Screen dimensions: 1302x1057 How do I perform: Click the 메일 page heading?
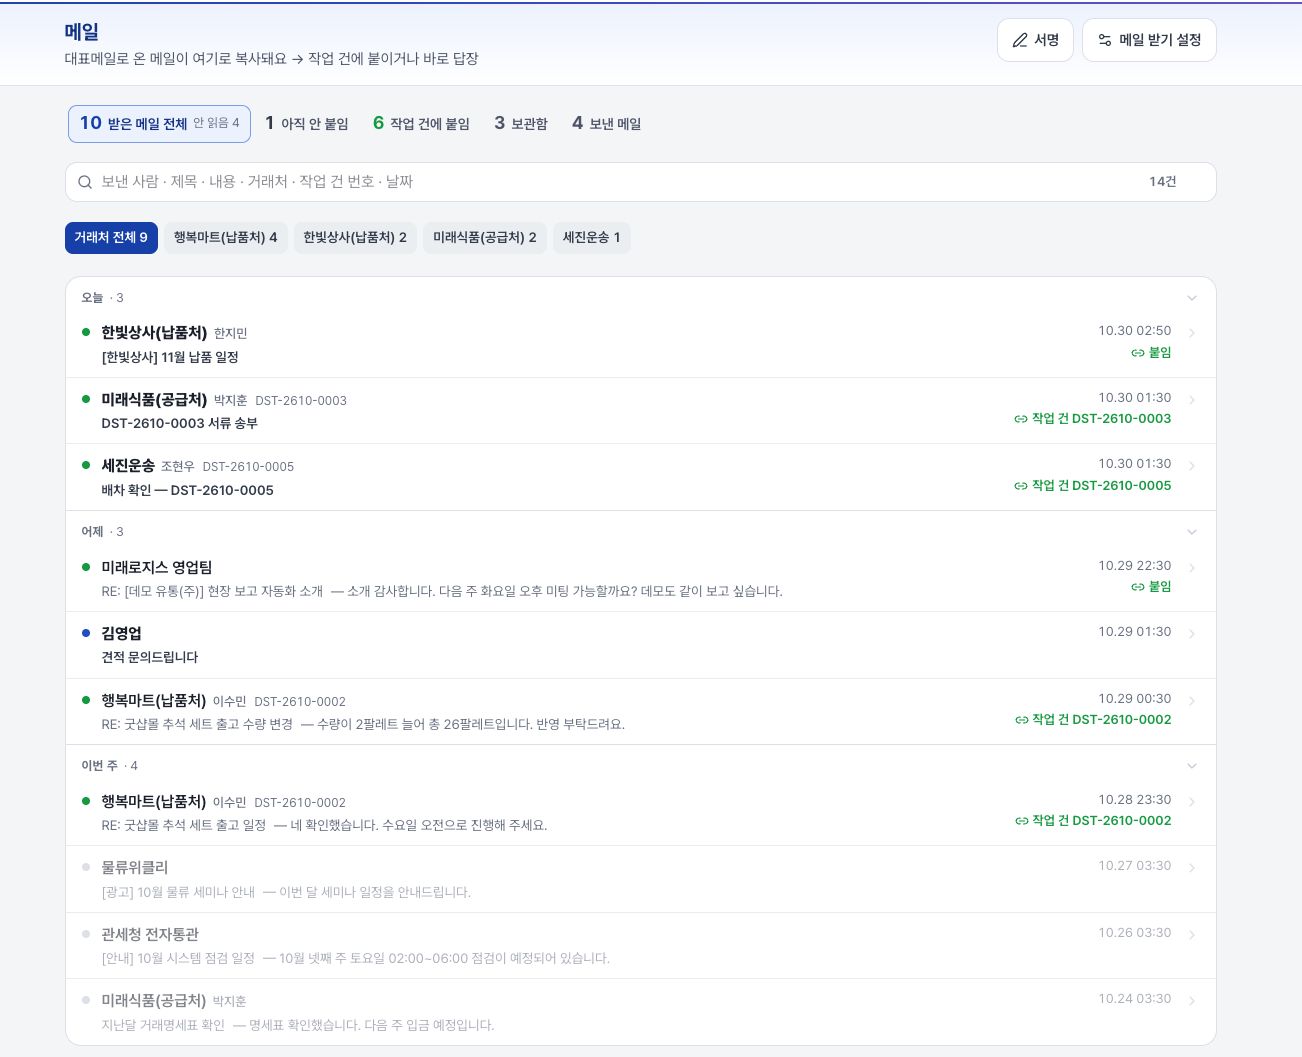82,32
